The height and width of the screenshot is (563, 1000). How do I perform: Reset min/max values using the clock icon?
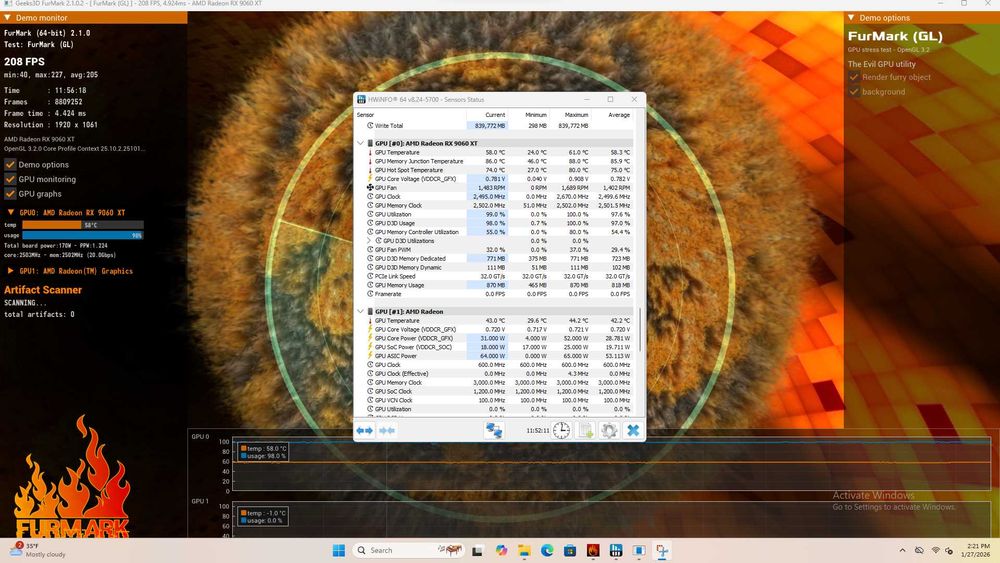pos(561,430)
